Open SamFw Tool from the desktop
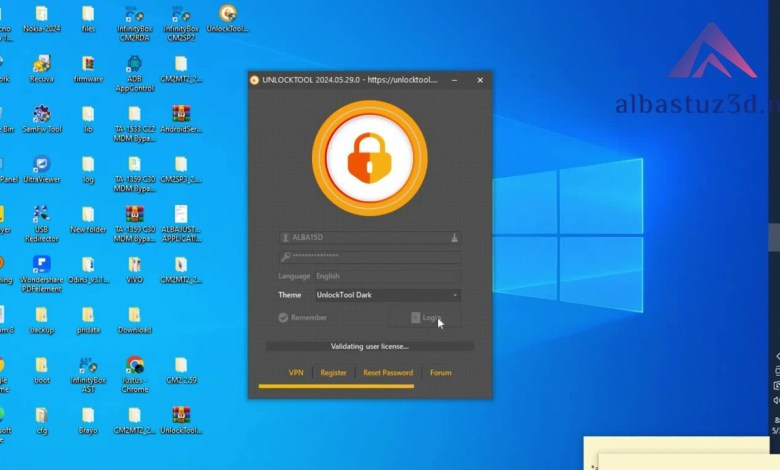The width and height of the screenshot is (780, 470). 42,119
